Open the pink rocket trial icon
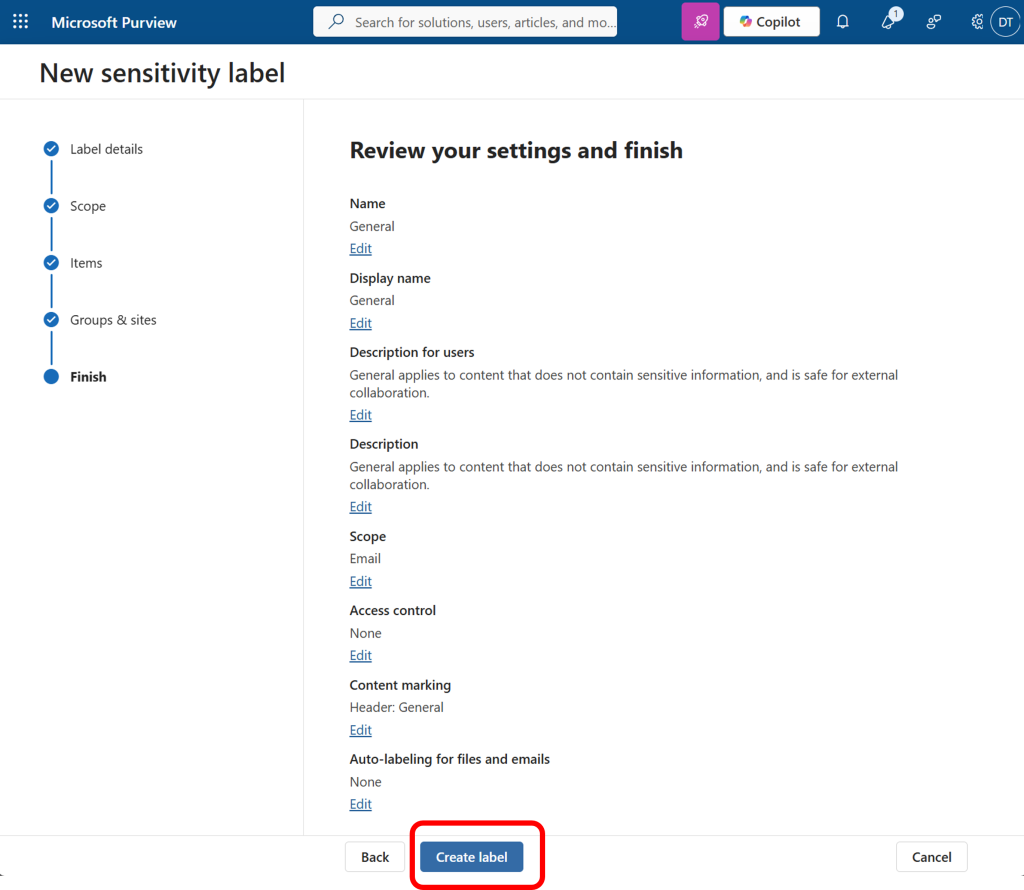The width and height of the screenshot is (1024, 890). coord(700,22)
